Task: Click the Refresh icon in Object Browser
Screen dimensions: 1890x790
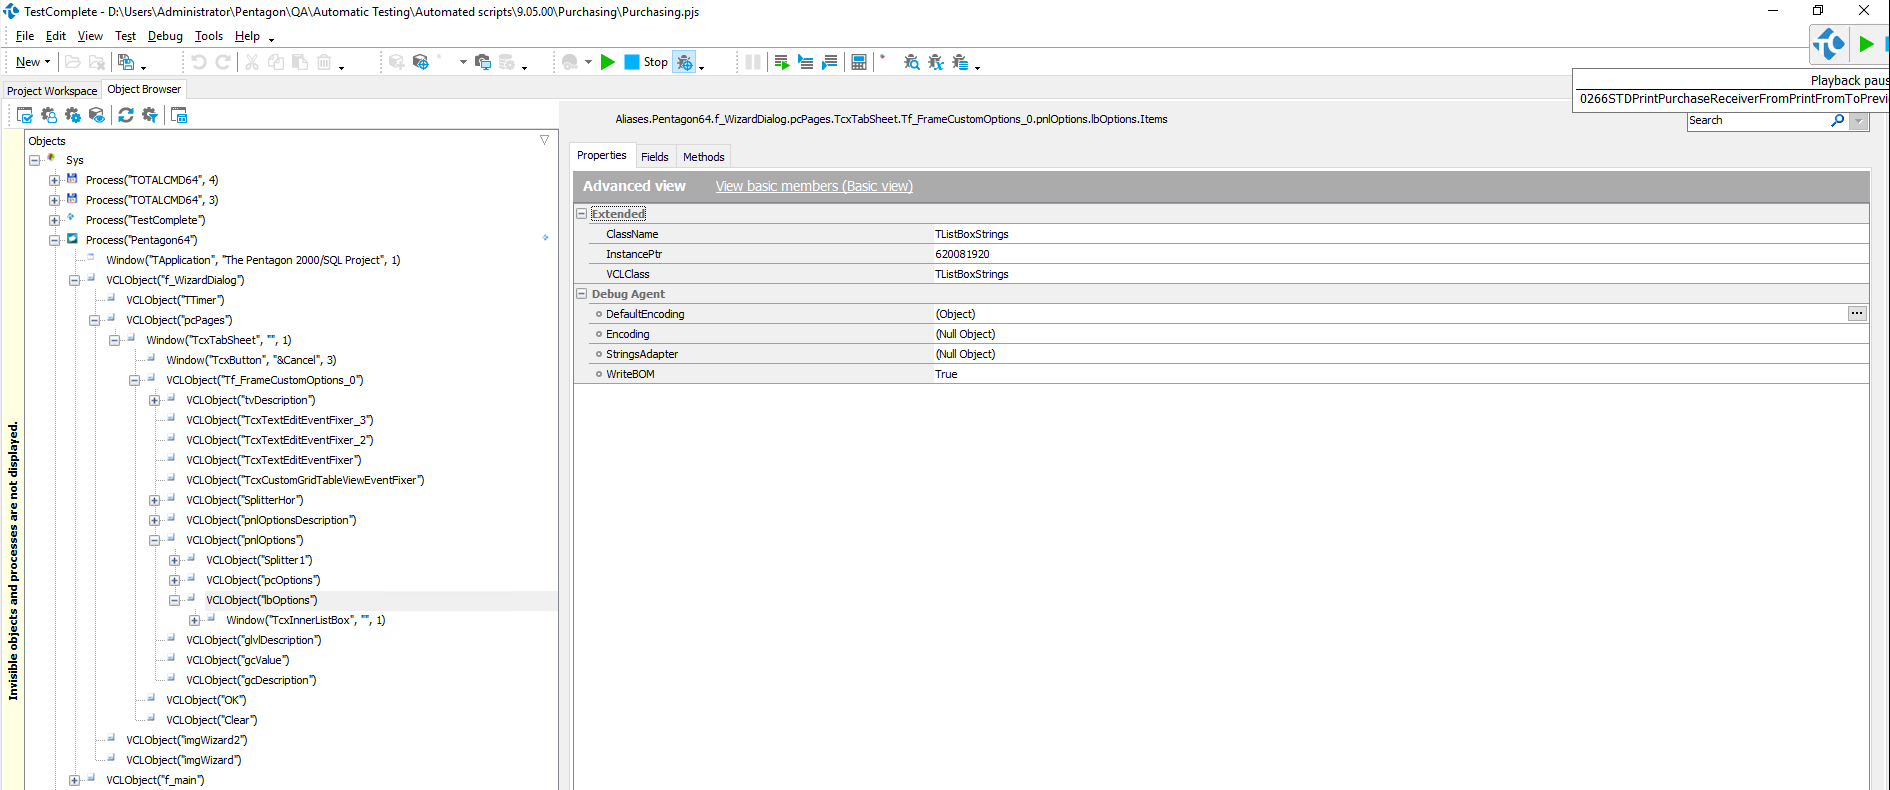Action: tap(126, 116)
